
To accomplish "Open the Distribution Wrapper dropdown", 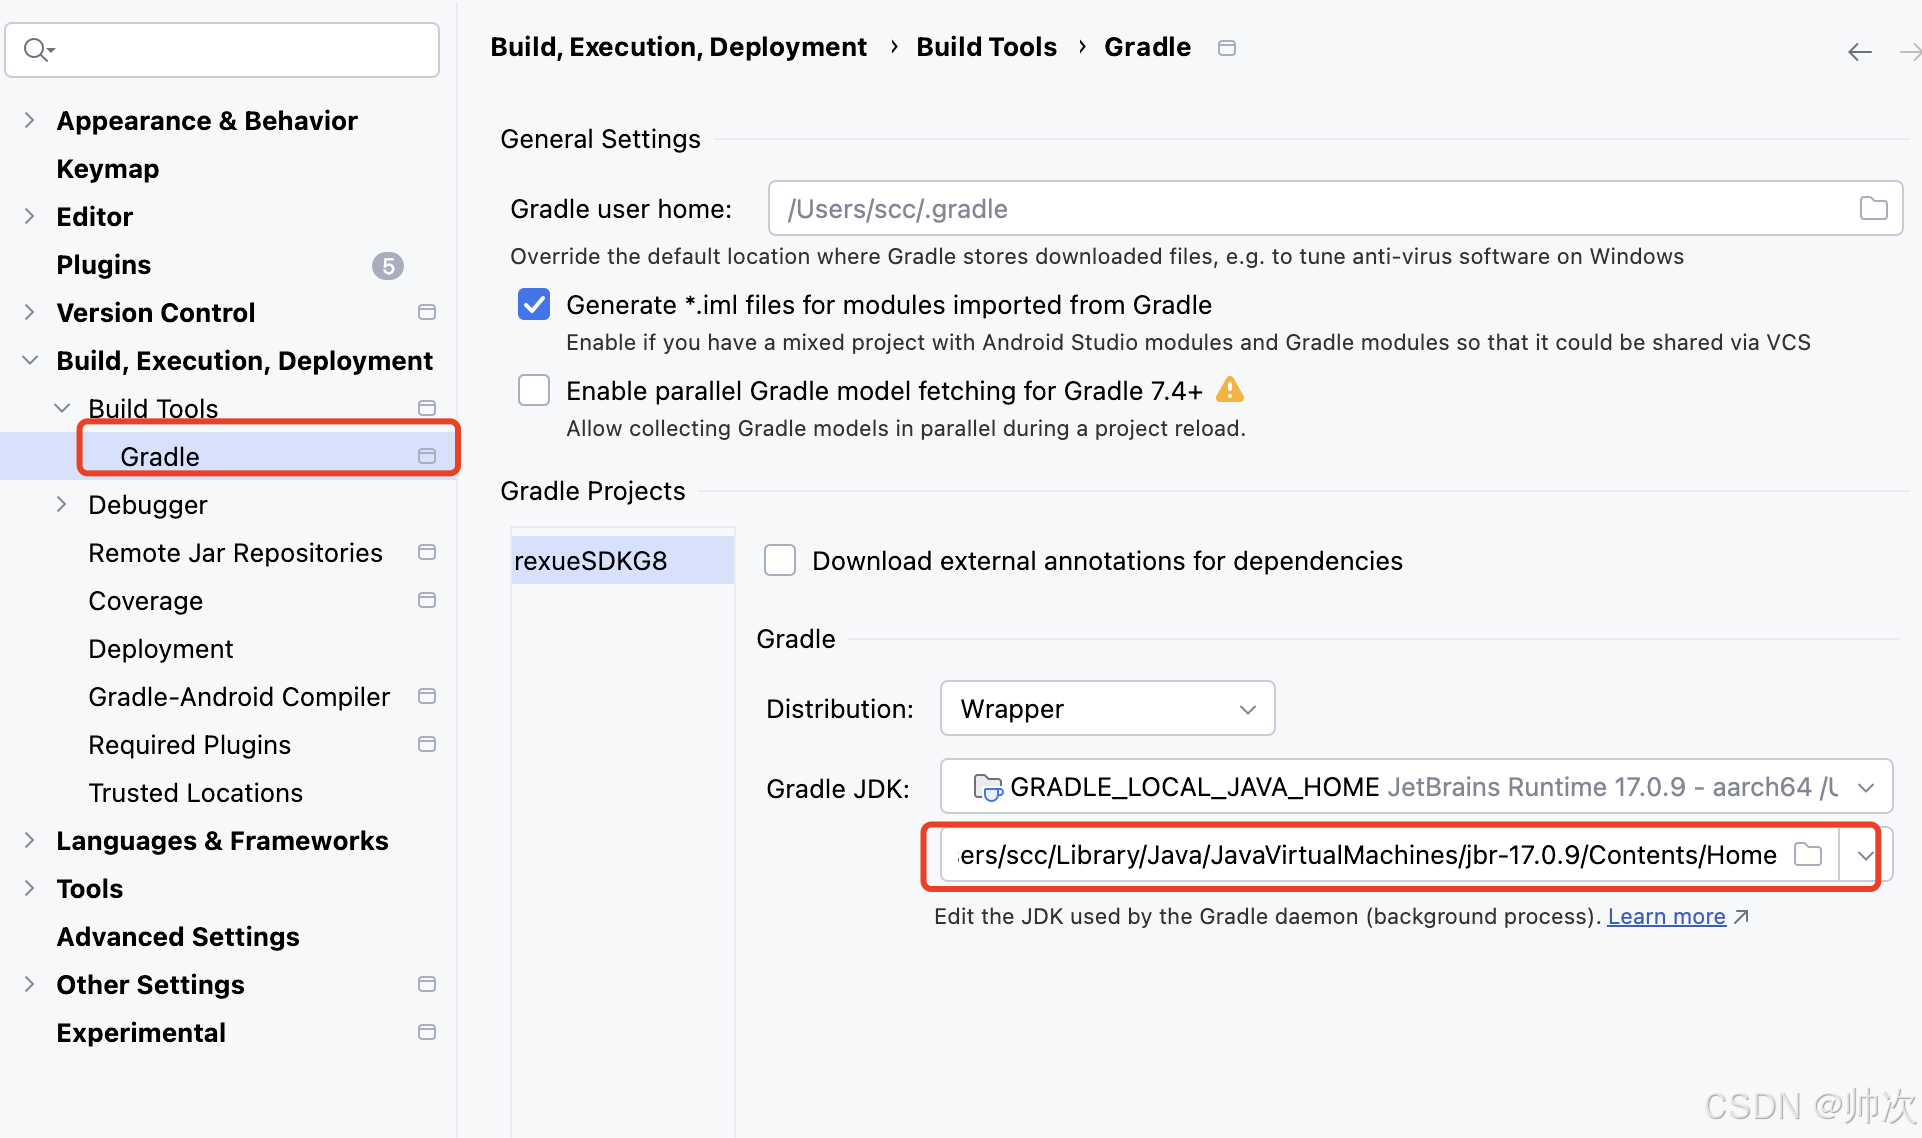I will pyautogui.click(x=1107, y=708).
